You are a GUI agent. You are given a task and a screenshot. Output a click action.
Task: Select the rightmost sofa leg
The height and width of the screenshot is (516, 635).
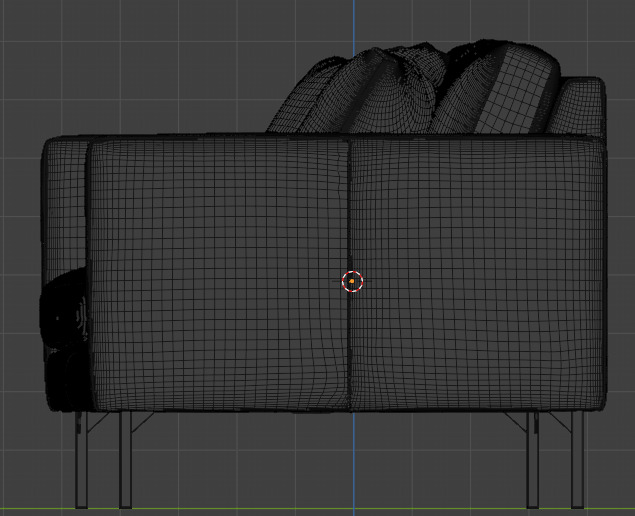click(577, 460)
